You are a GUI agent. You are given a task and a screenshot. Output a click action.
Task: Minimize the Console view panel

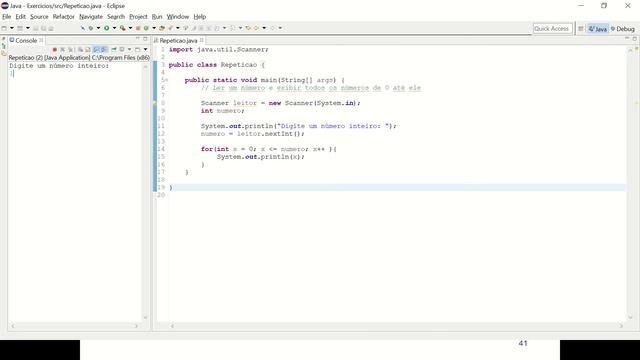[x=138, y=38]
